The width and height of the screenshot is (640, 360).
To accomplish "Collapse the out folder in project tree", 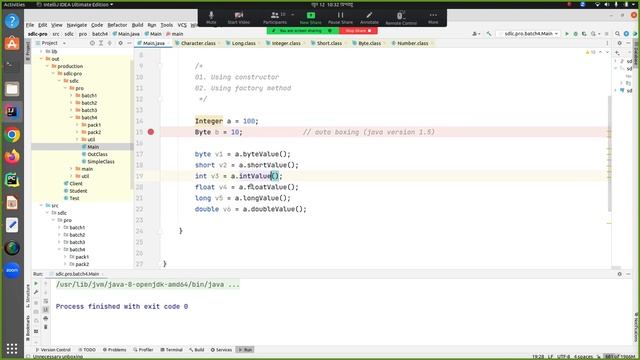I will point(42,59).
